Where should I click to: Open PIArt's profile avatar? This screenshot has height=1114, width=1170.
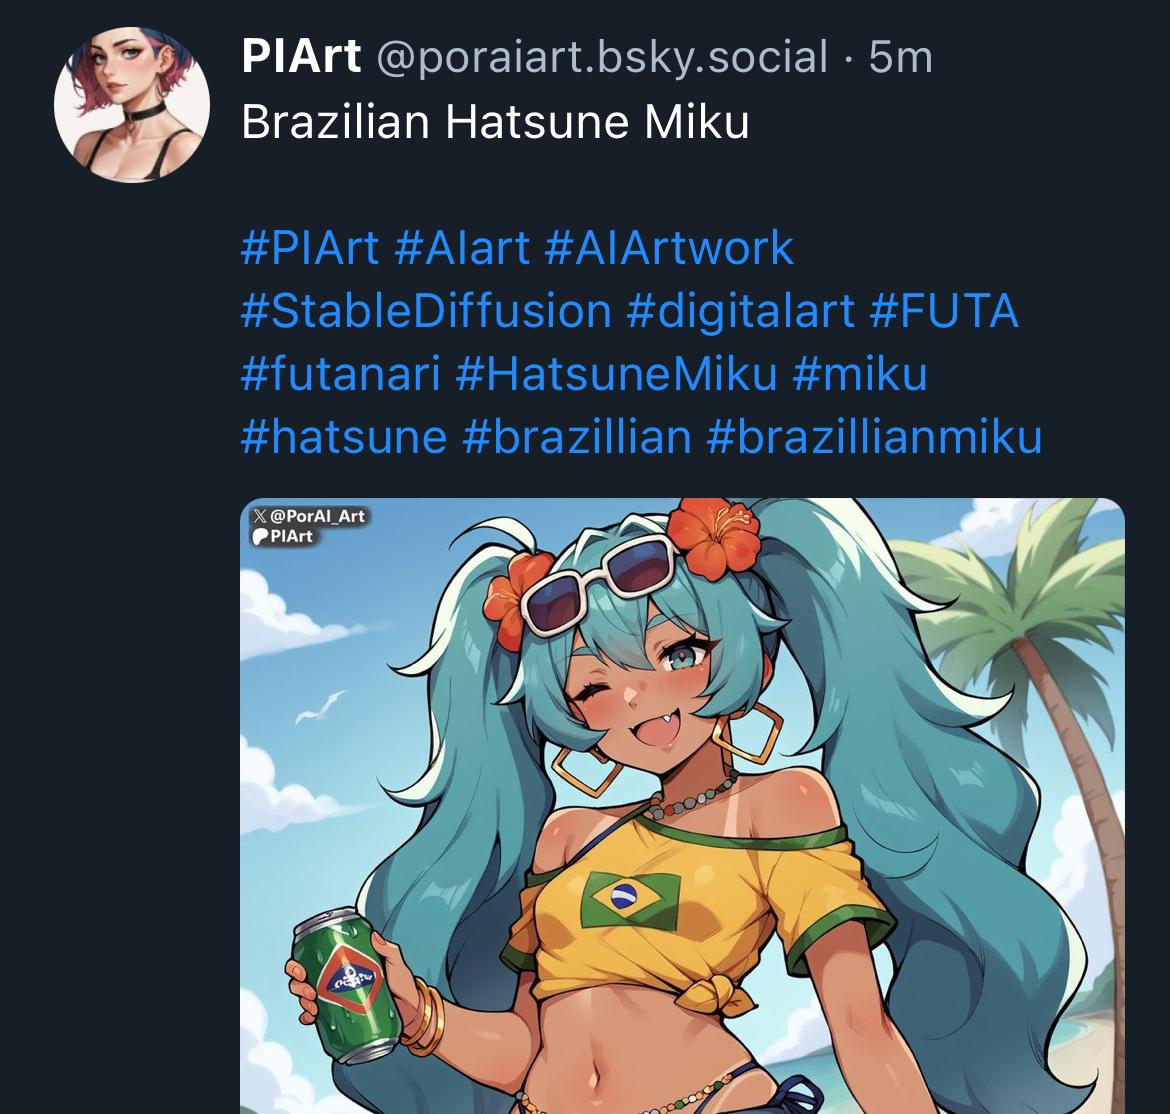click(132, 104)
